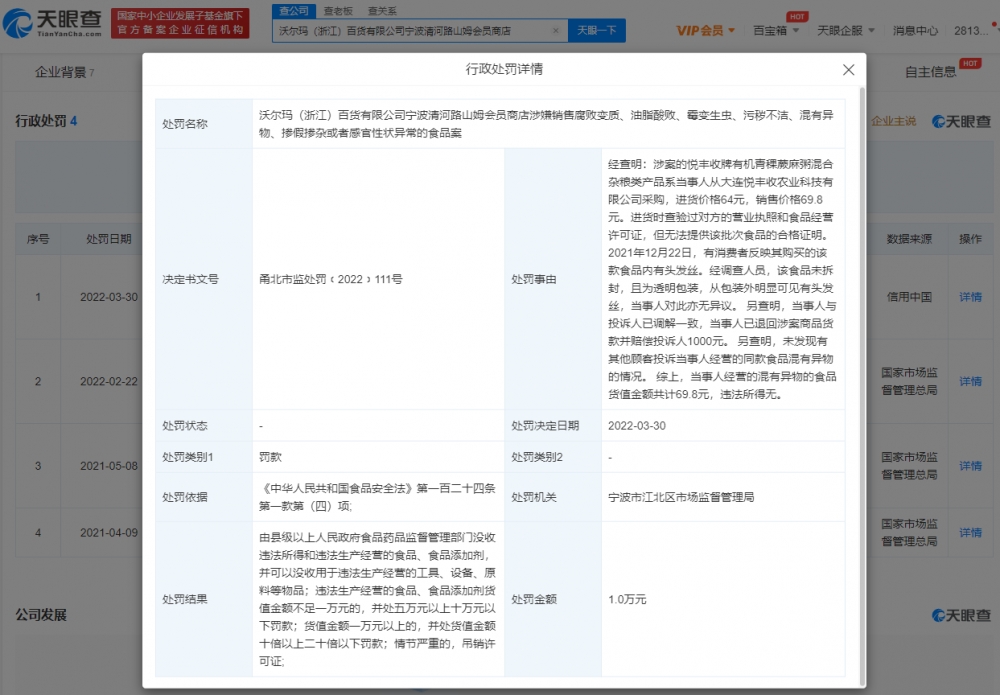Close the 行政处罚详情 dialog

click(848, 70)
